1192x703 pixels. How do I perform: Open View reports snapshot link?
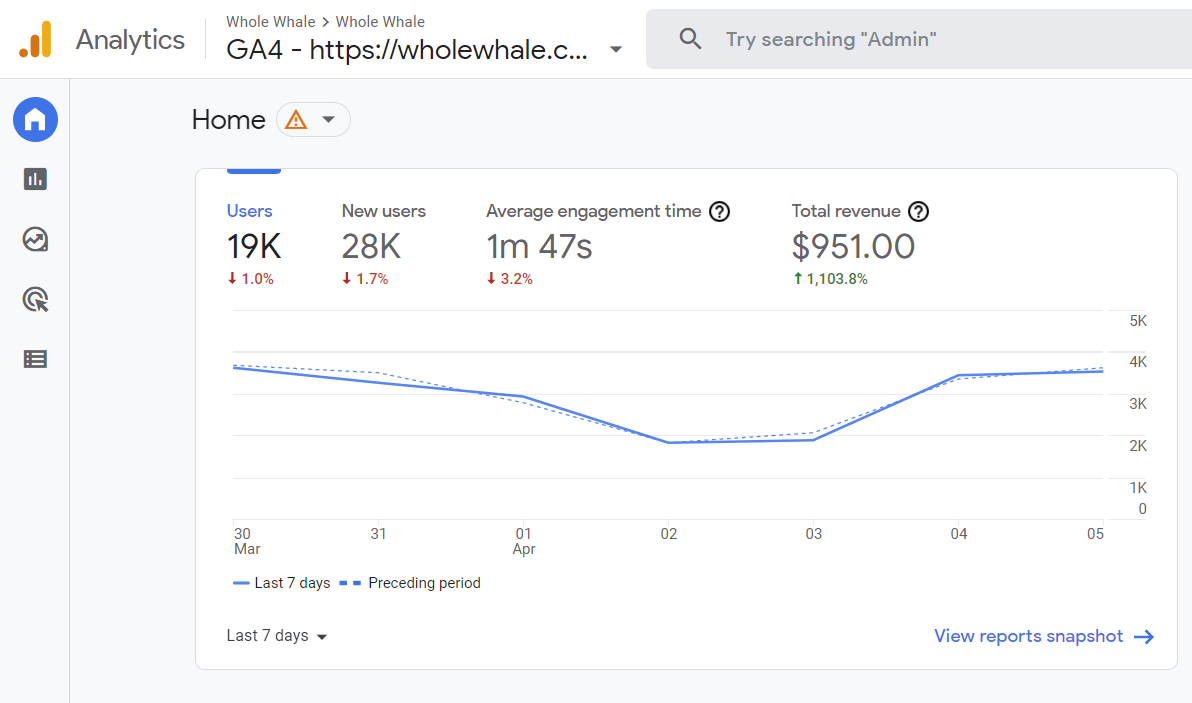pos(1029,636)
